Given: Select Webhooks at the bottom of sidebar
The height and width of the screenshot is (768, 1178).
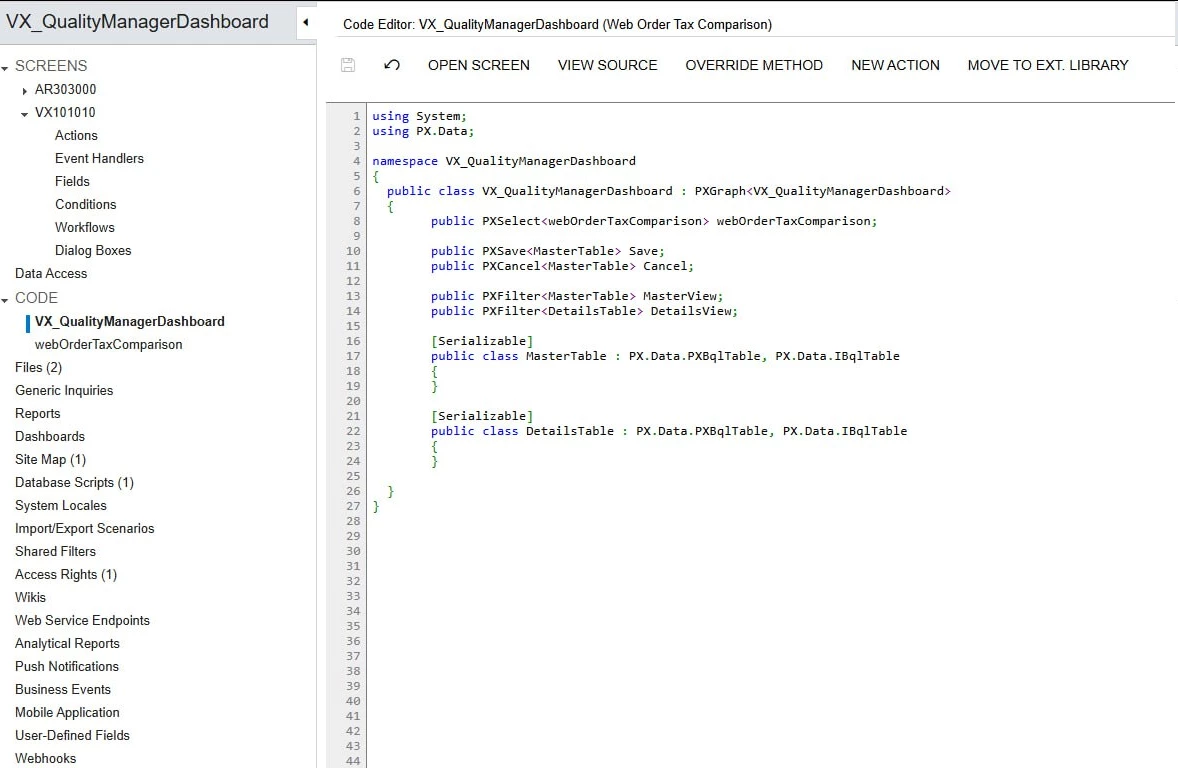Looking at the screenshot, I should pyautogui.click(x=45, y=758).
